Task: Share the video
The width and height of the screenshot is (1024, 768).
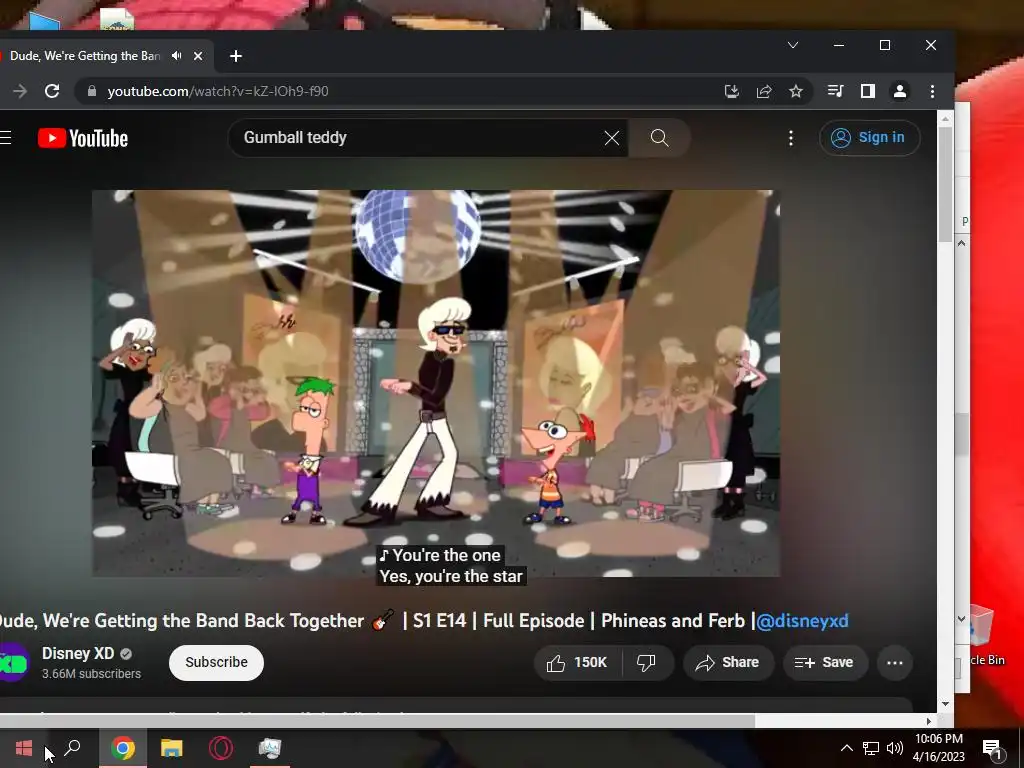Action: click(x=727, y=663)
